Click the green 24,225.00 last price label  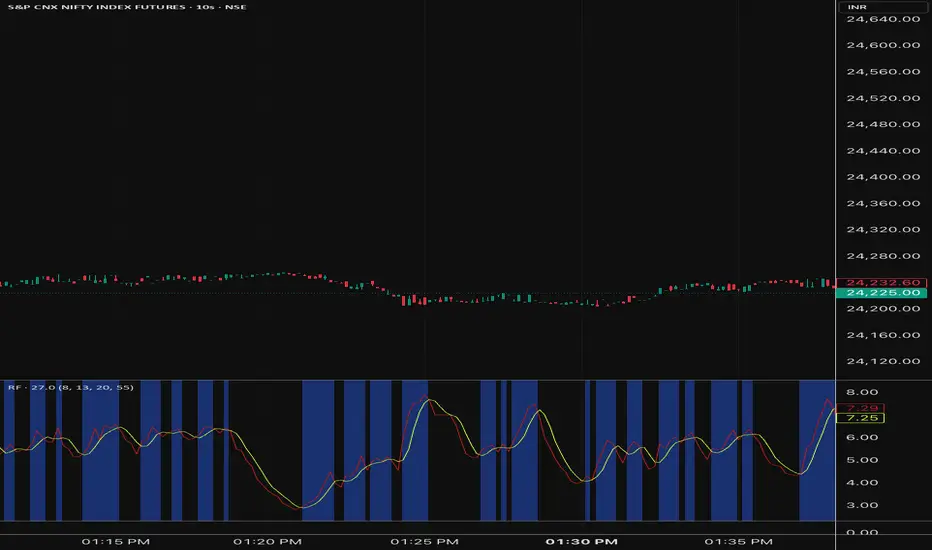pyautogui.click(x=881, y=293)
